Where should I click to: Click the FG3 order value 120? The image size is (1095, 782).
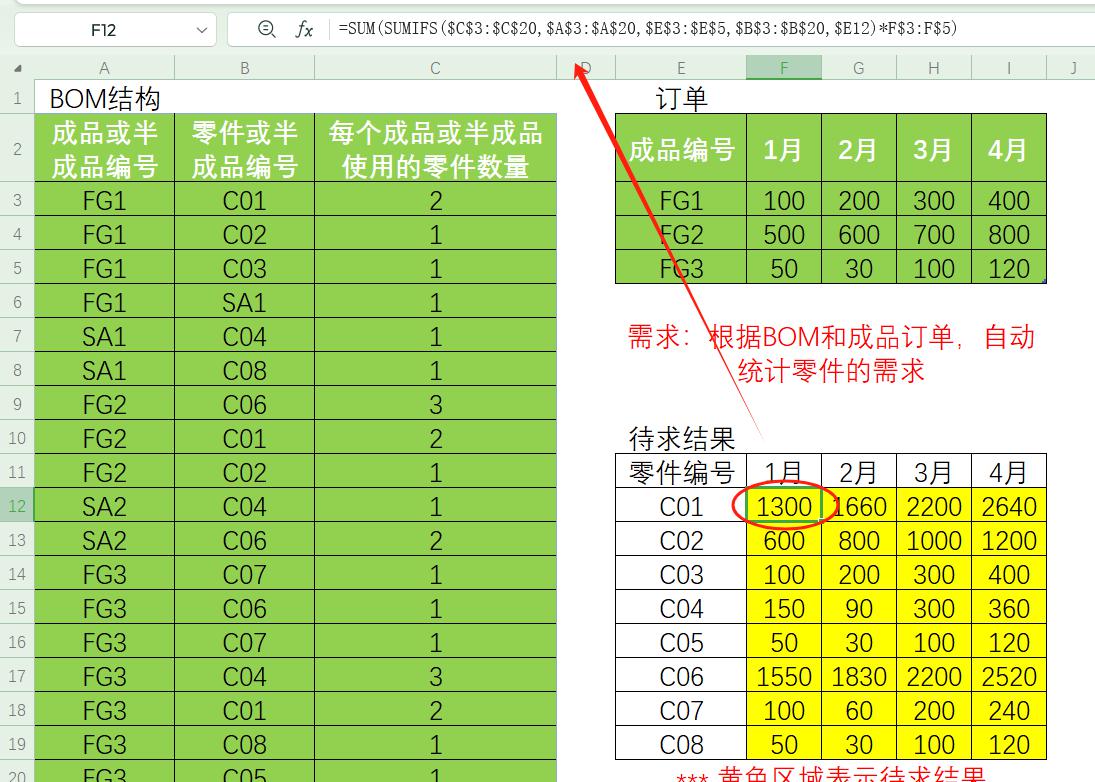coord(1008,268)
